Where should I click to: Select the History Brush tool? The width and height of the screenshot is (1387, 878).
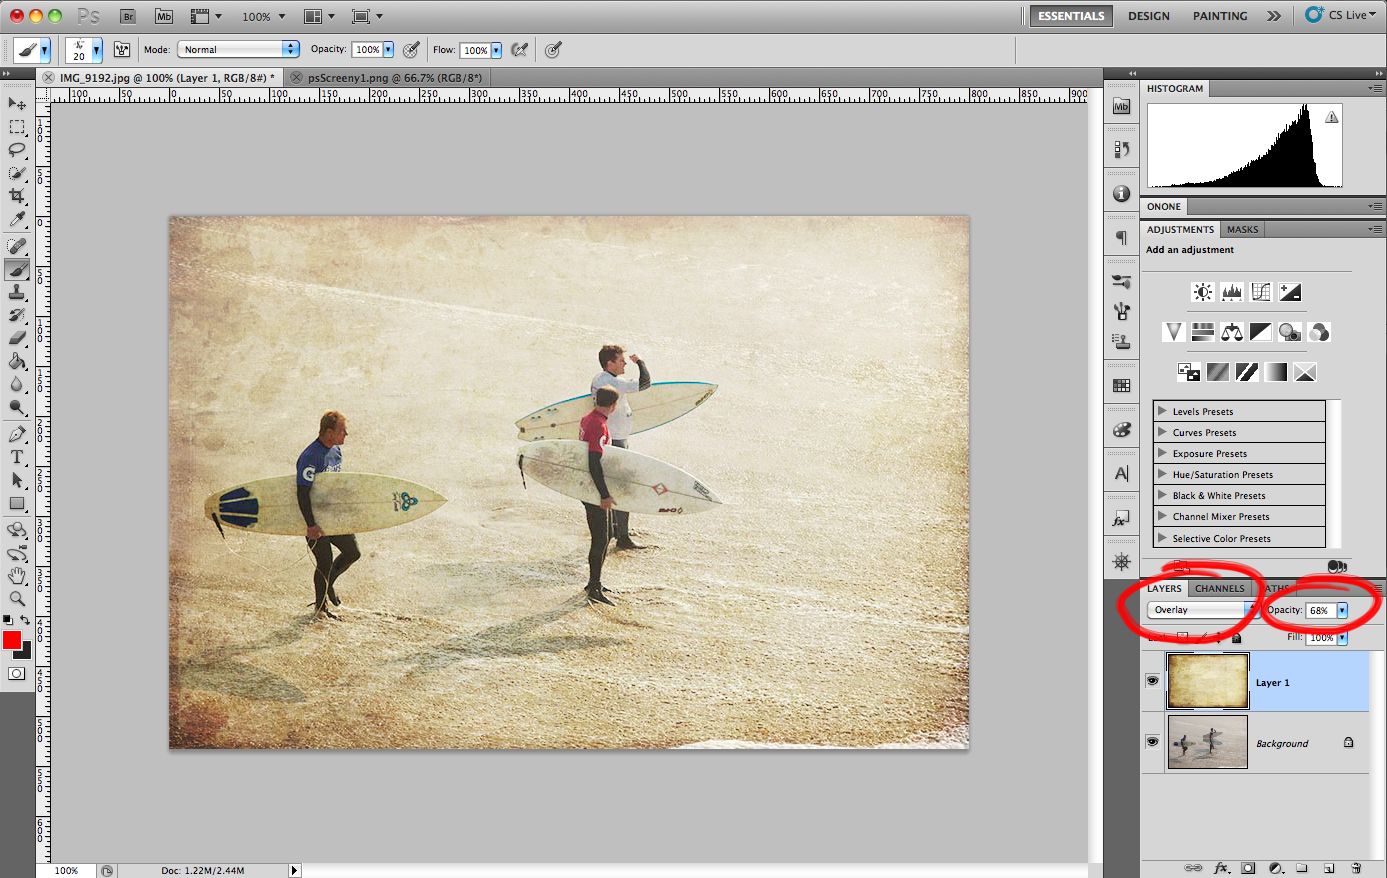17,316
